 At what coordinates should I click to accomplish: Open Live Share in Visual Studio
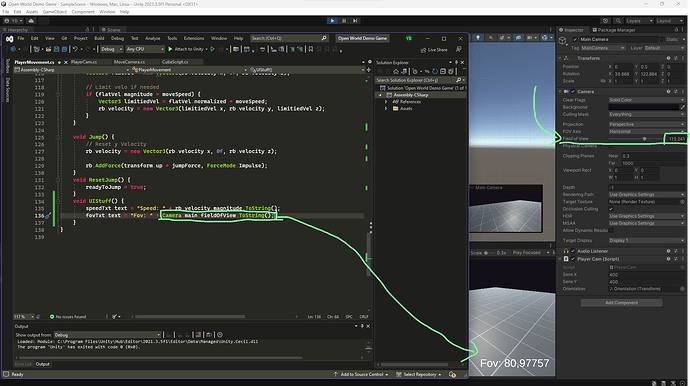434,50
